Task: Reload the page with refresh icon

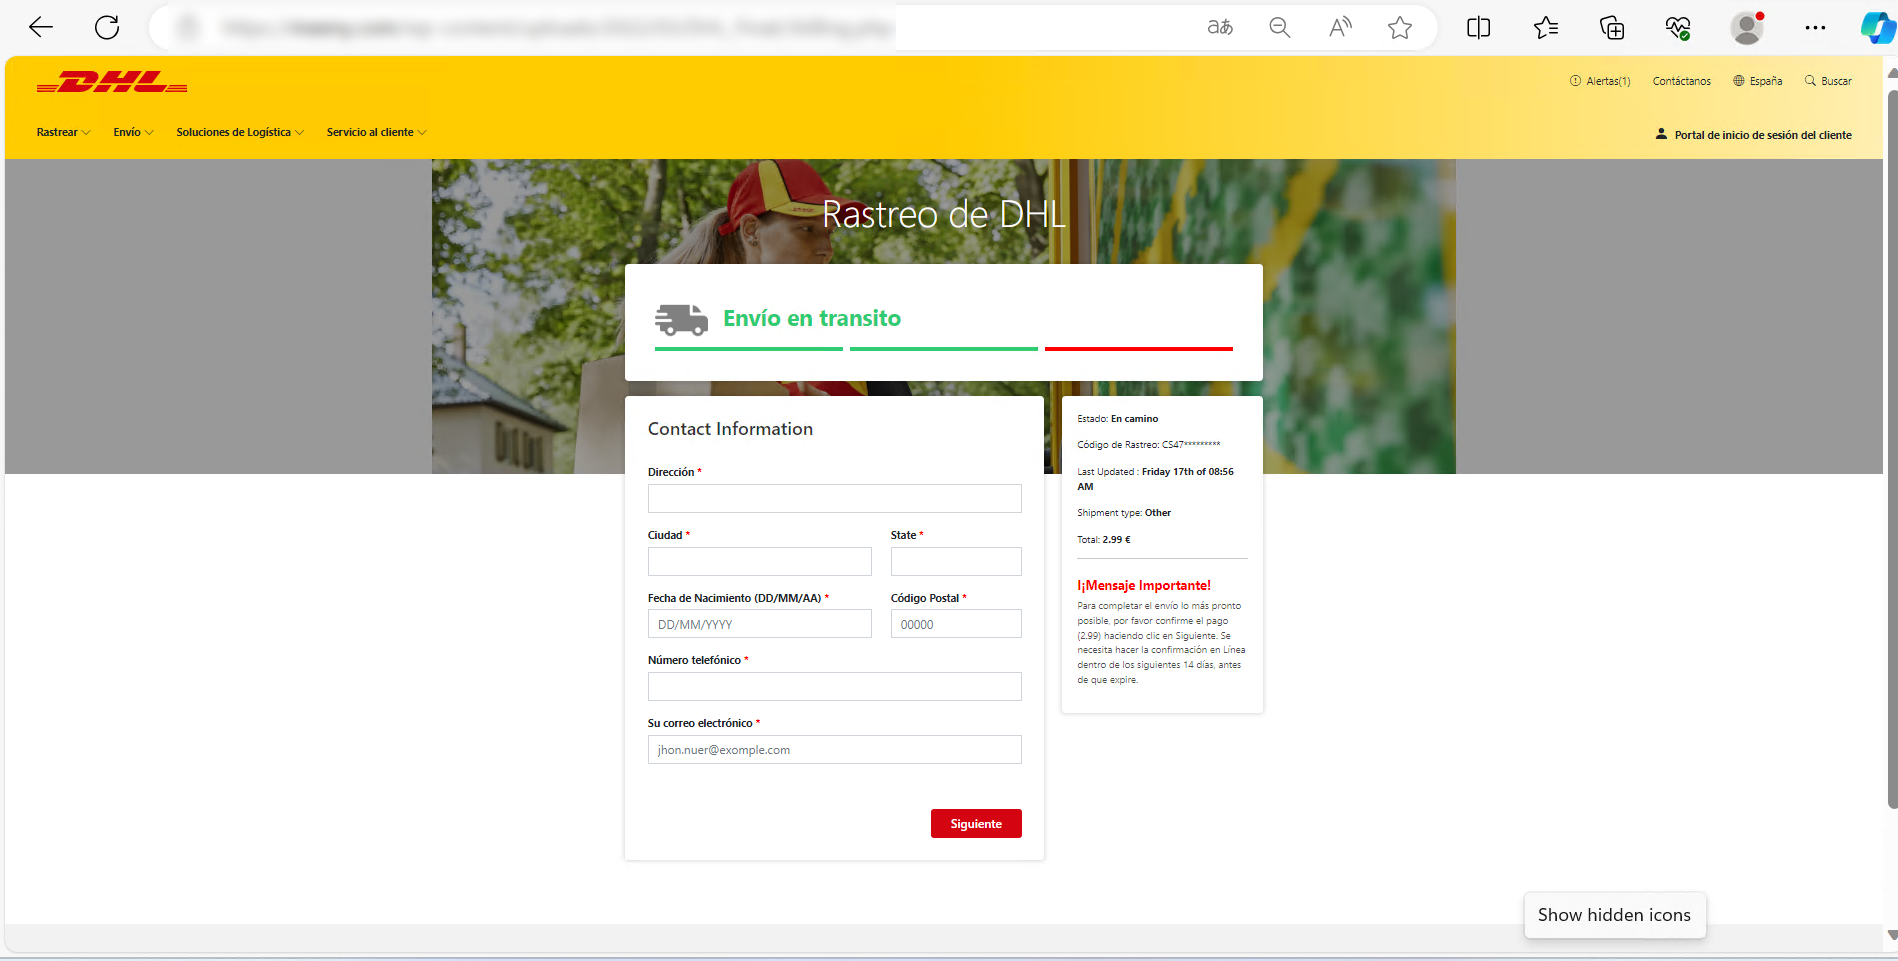Action: click(107, 28)
